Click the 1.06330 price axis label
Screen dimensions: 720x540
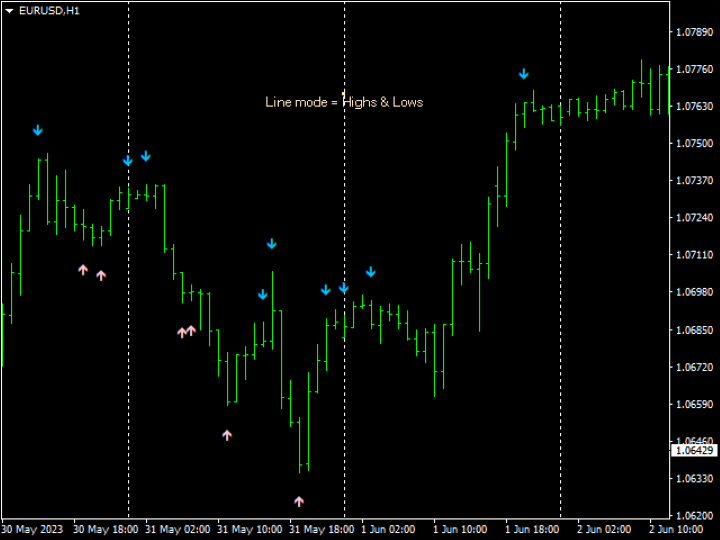tap(695, 478)
